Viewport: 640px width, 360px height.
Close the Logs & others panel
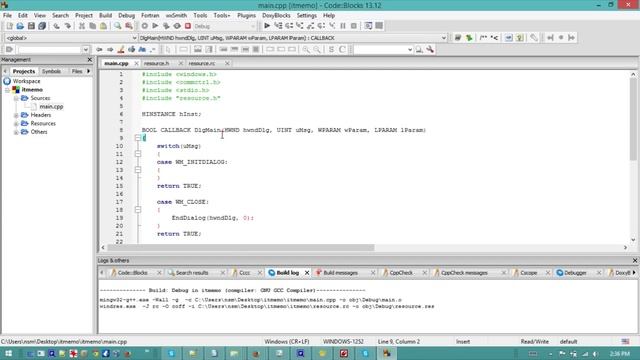[x=635, y=260]
